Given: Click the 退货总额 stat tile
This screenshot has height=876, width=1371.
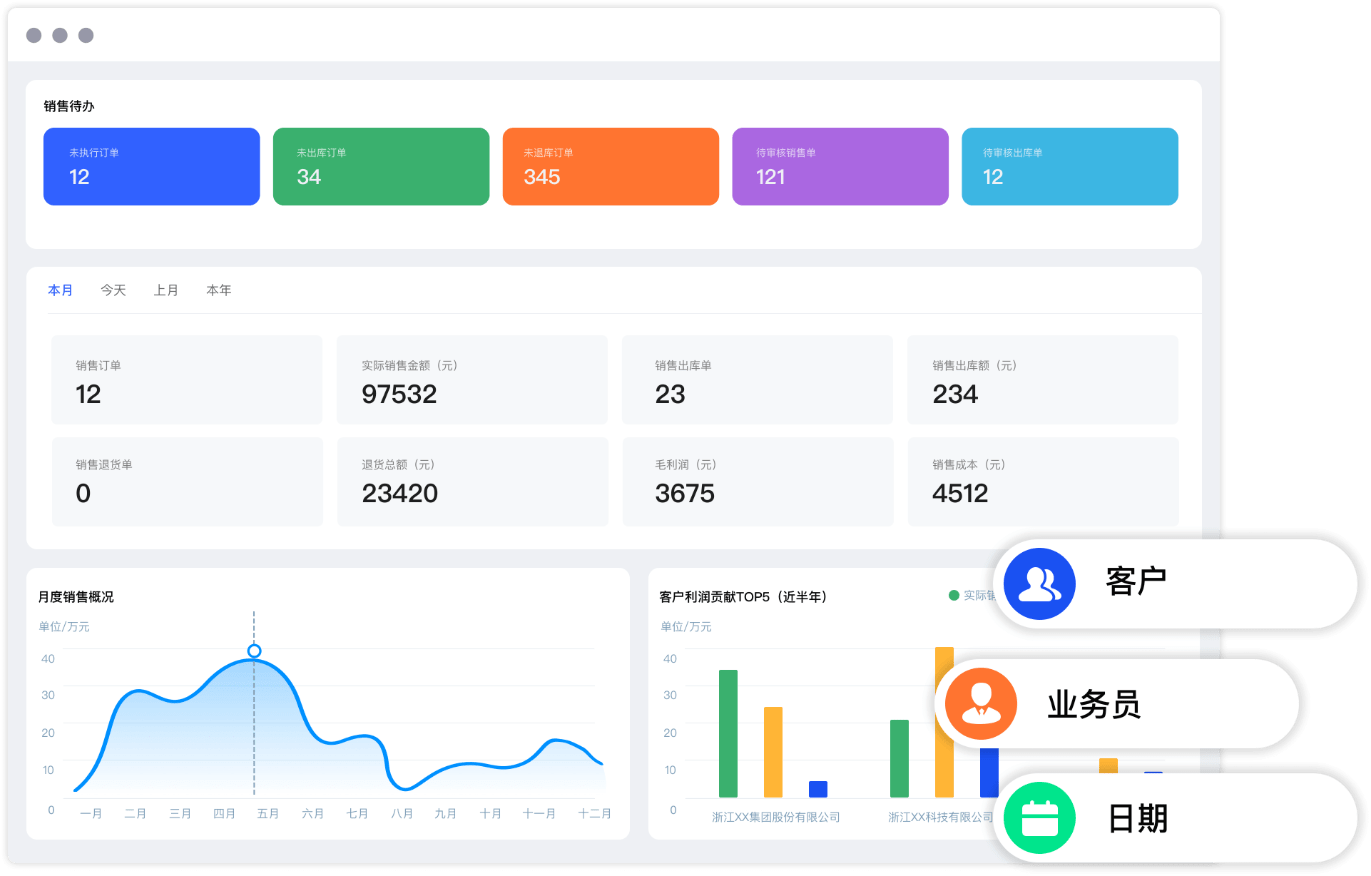Looking at the screenshot, I should (472, 481).
